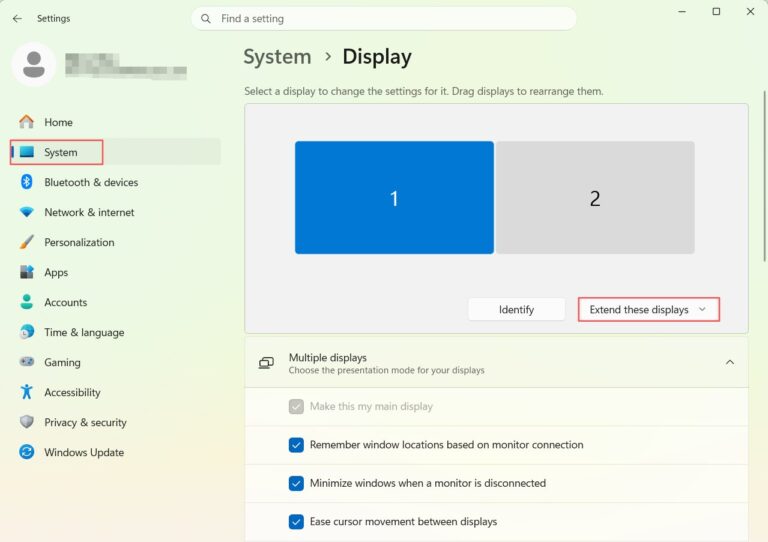Viewport: 768px width, 542px height.
Task: Click the Display breadcrumb title
Action: [377, 57]
